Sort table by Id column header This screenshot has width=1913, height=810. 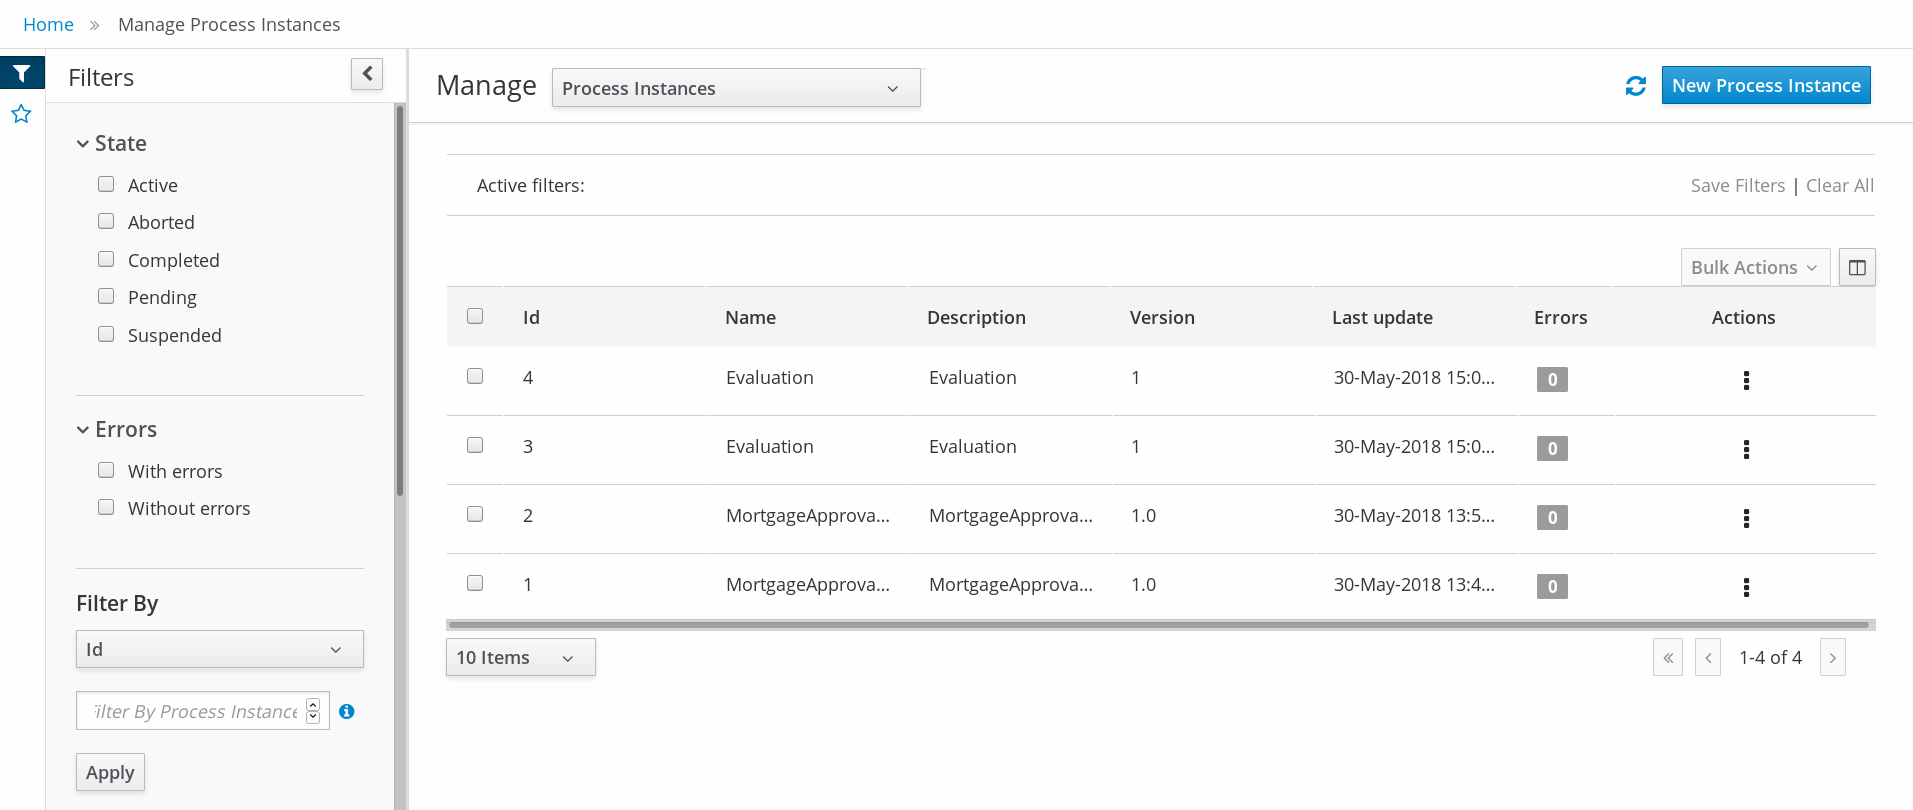(x=531, y=318)
